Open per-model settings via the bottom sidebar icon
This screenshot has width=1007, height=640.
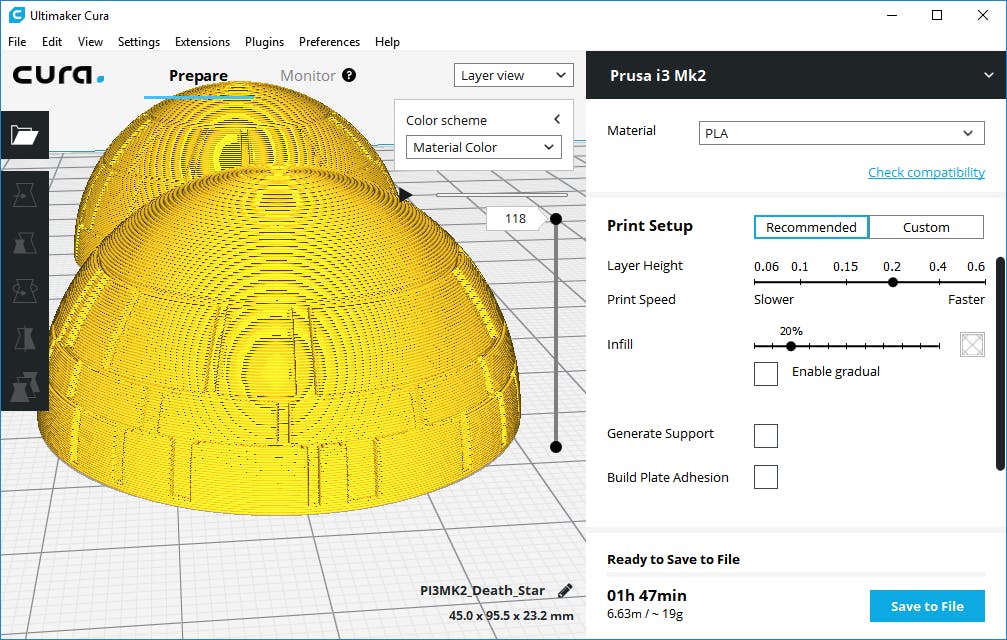24,386
